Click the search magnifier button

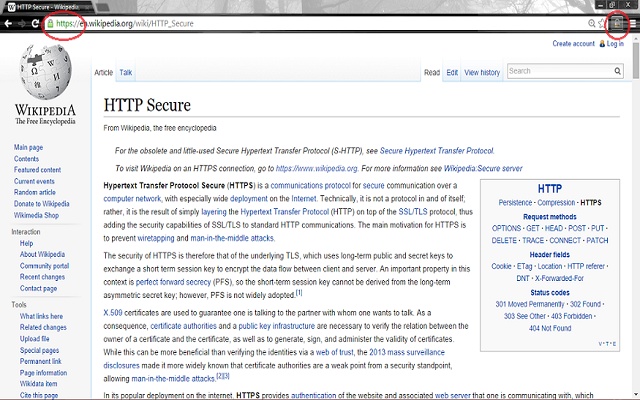[x=618, y=71]
